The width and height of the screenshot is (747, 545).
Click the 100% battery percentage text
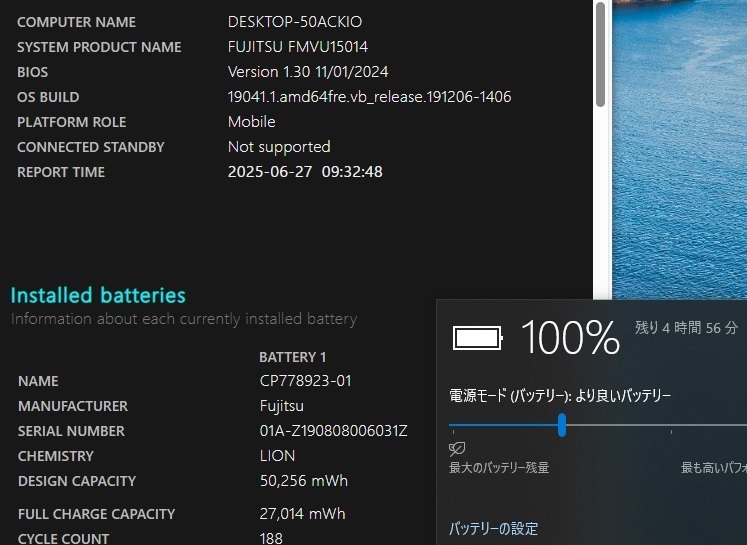(570, 337)
